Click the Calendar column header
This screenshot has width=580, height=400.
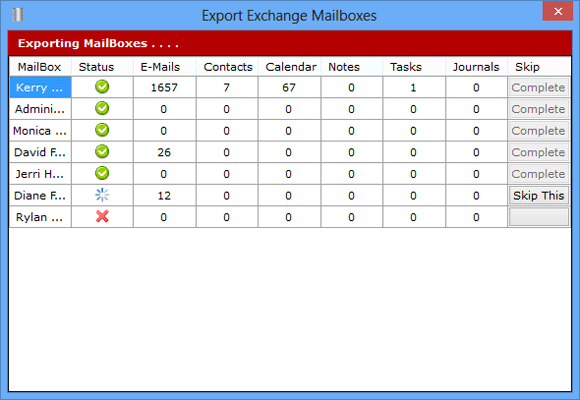click(291, 67)
